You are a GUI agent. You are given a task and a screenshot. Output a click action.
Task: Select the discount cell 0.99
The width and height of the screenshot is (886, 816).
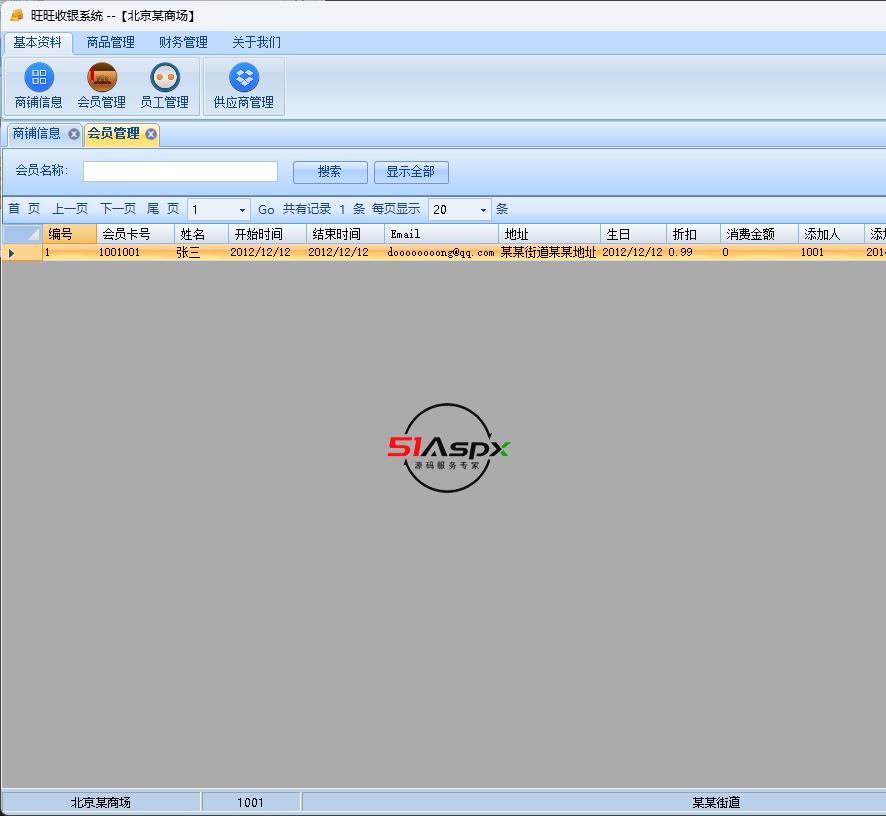tap(693, 253)
